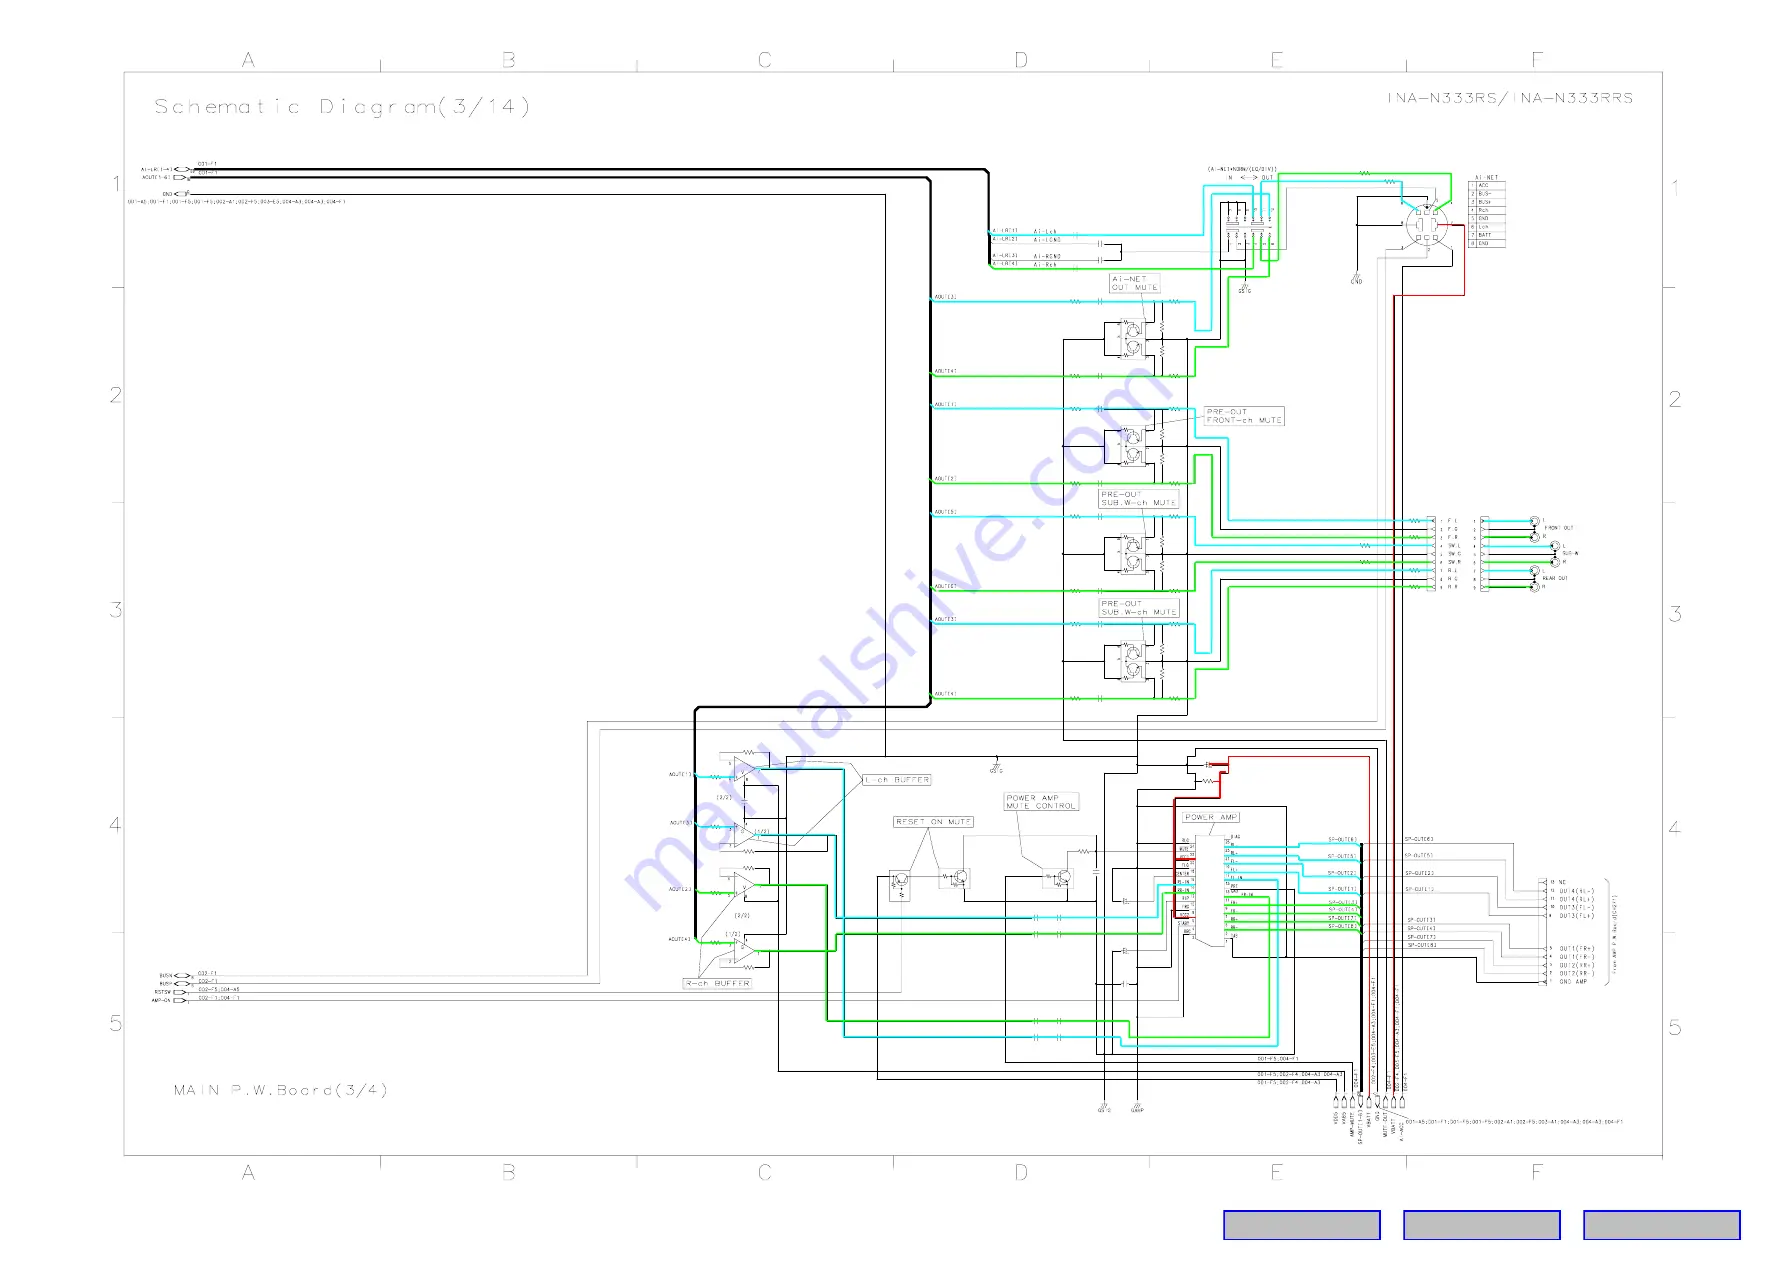Viewport: 1786px width, 1263px height.
Task: Select the upper 'PRE-OUT SUB.W-ch MUTE' label
Action: pyautogui.click(x=1138, y=498)
